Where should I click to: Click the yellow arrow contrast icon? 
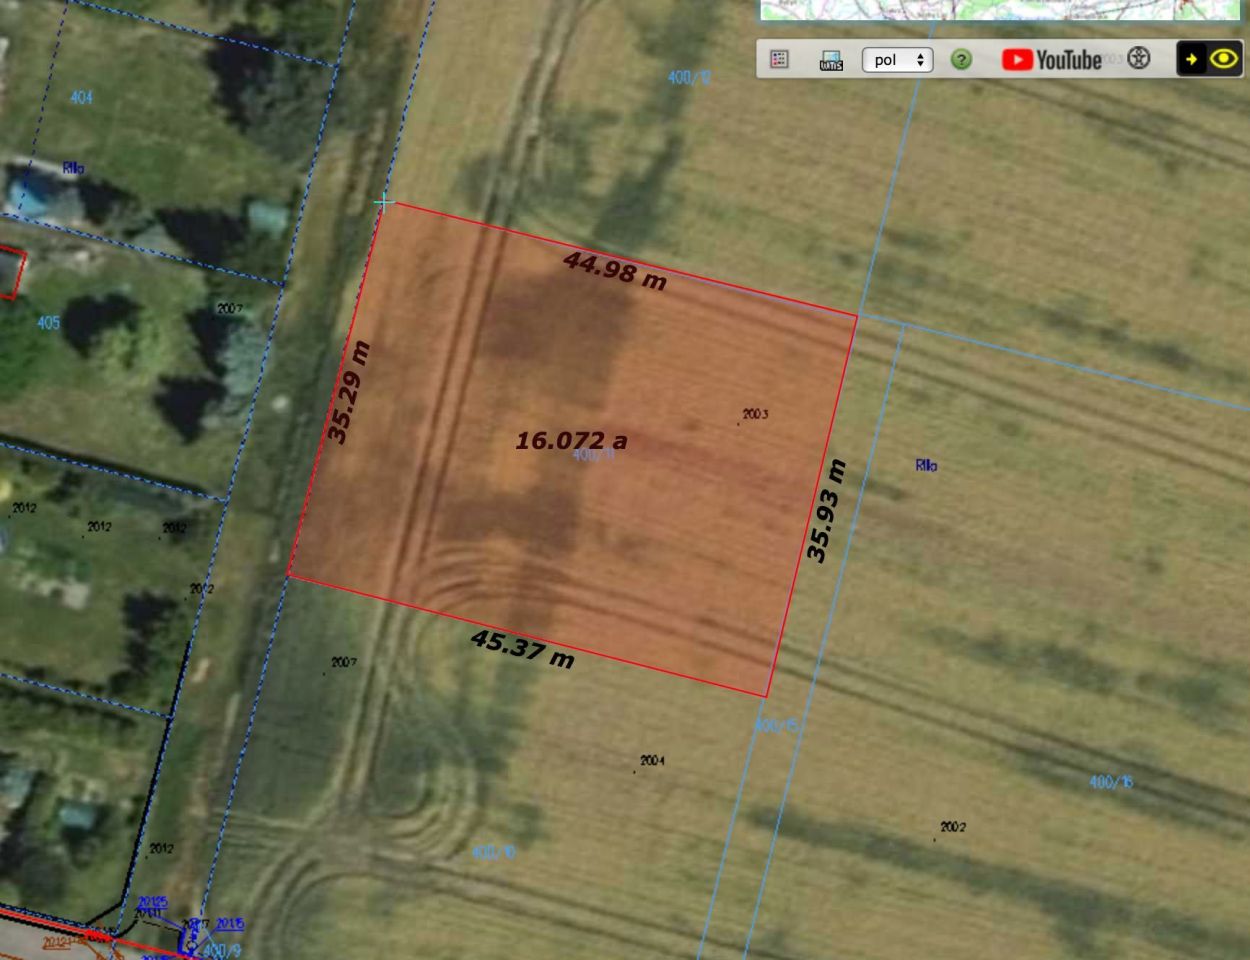(1192, 59)
